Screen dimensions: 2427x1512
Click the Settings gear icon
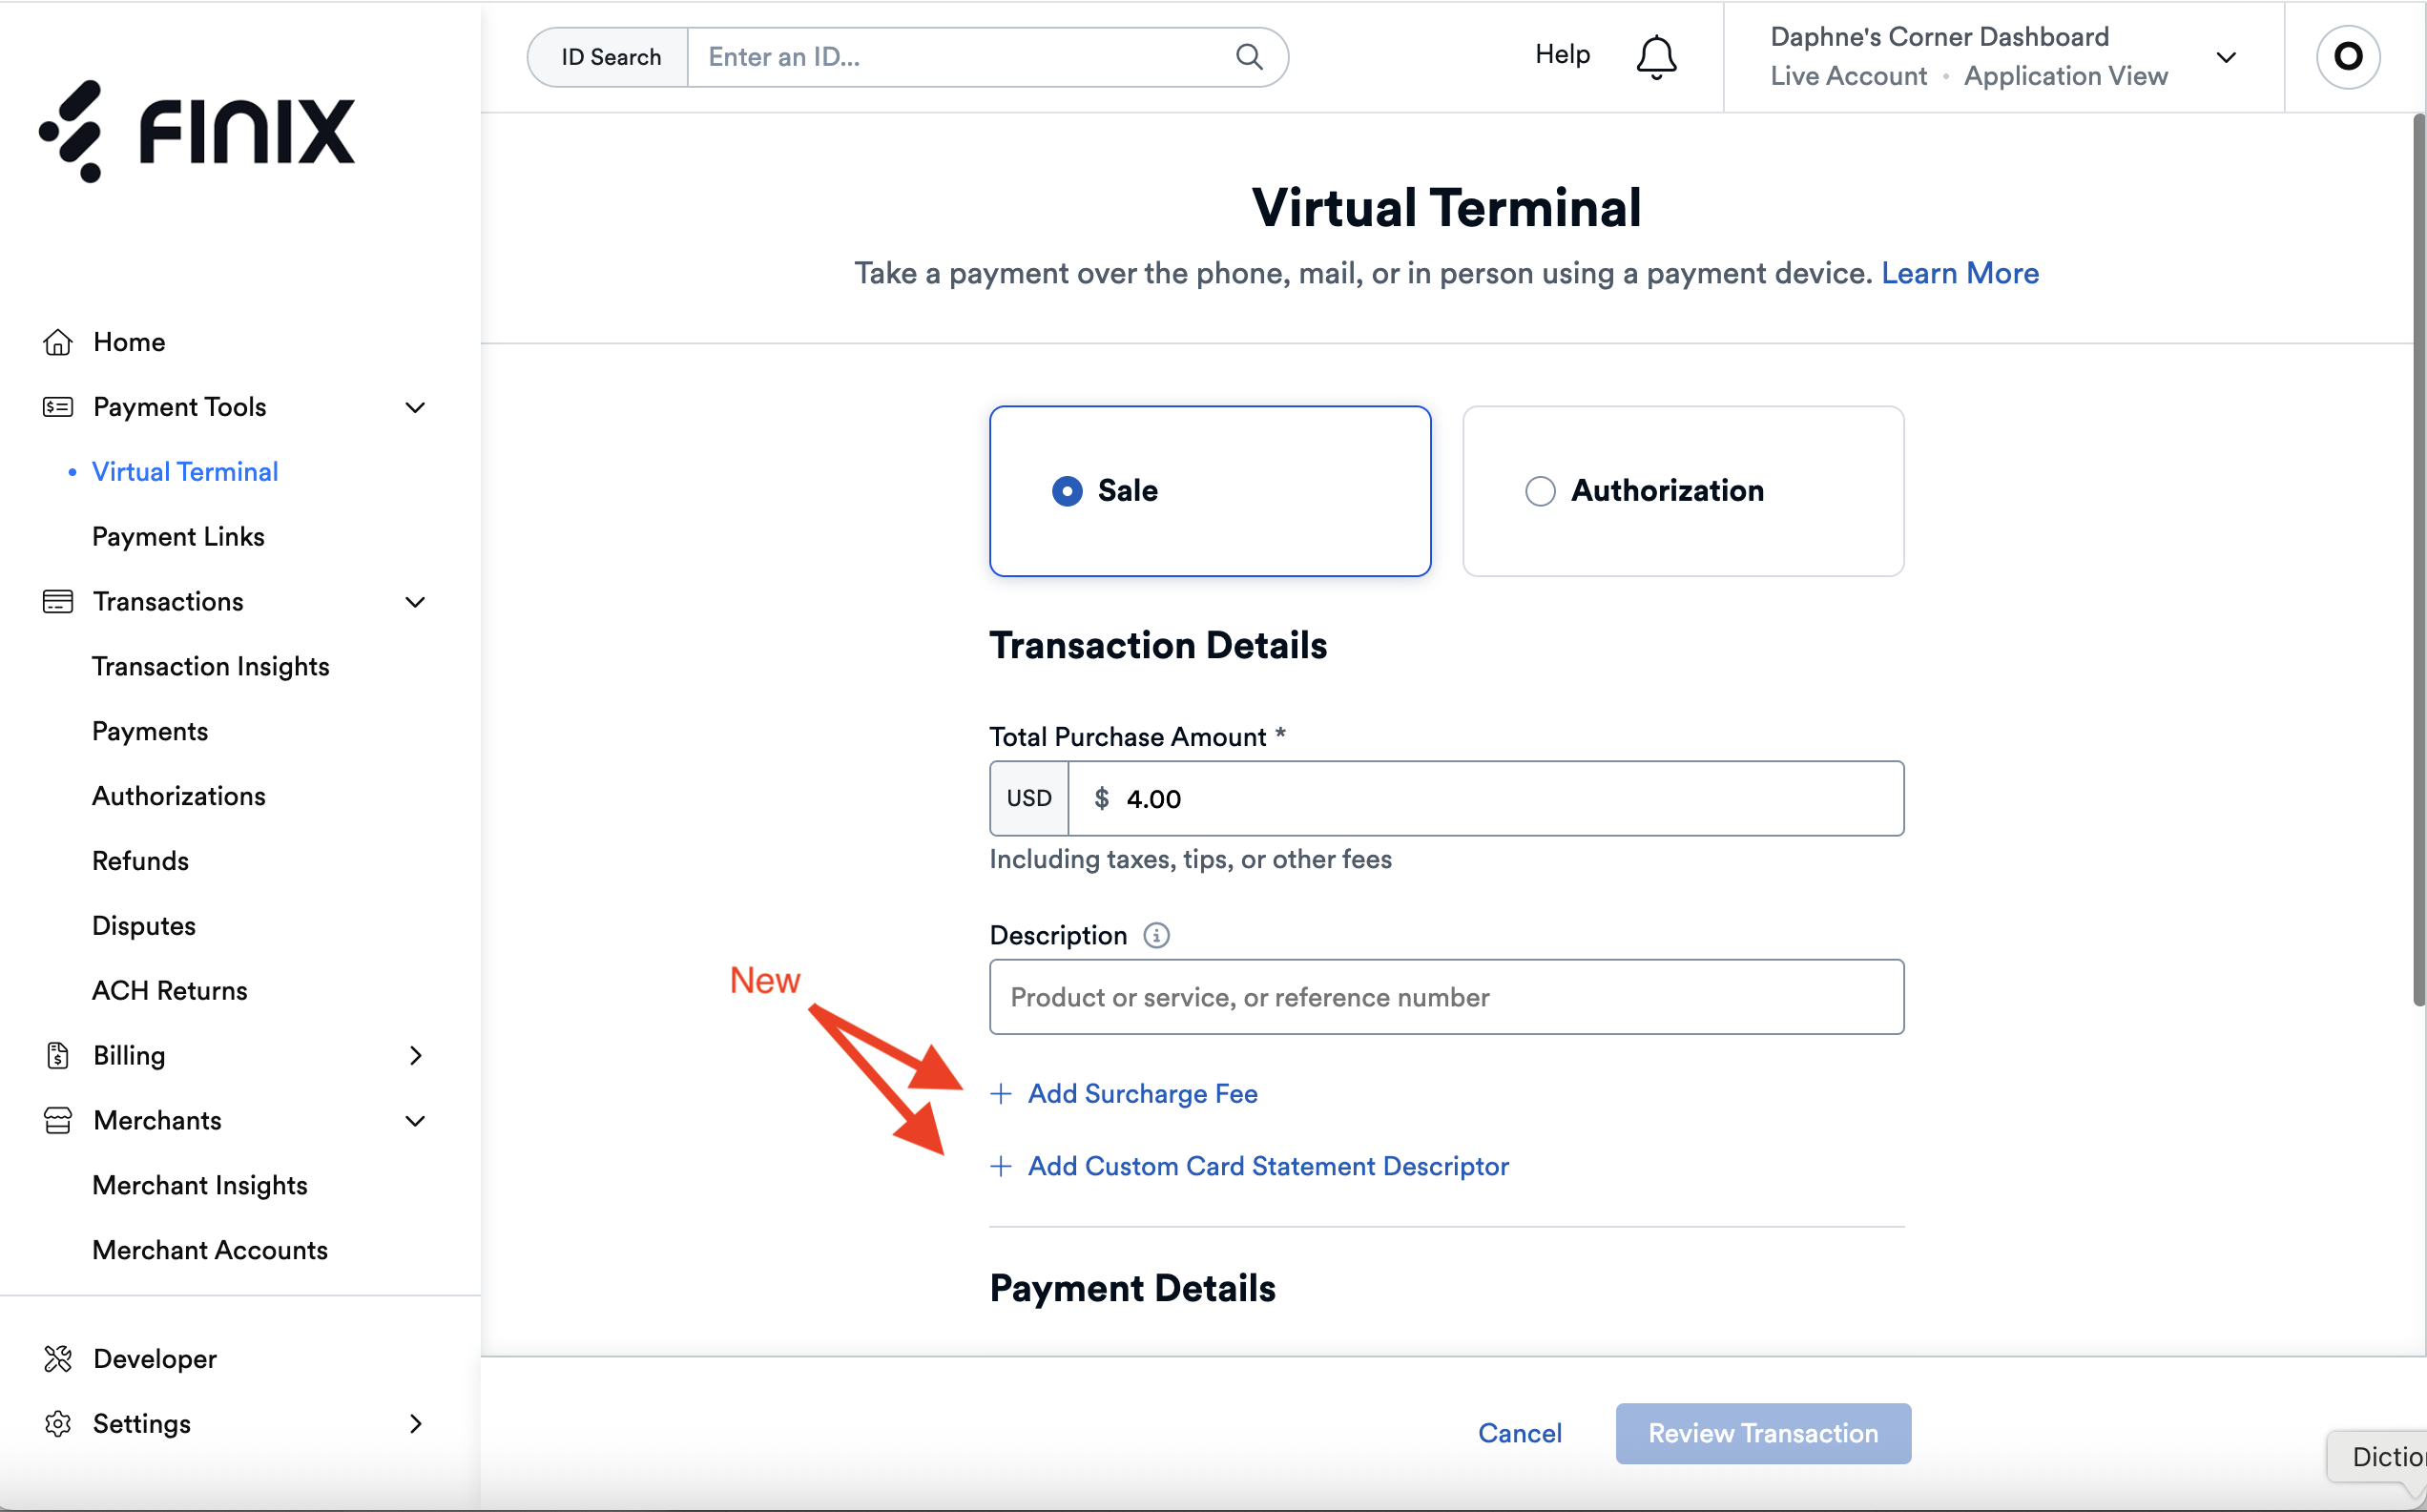pyautogui.click(x=58, y=1423)
